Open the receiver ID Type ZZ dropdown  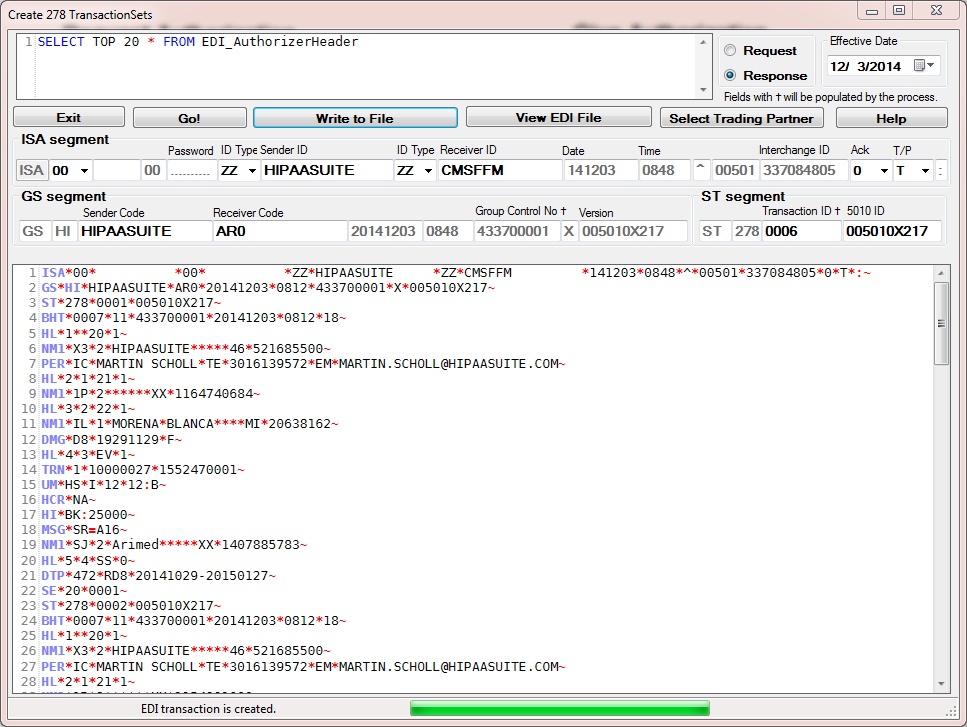[428, 171]
